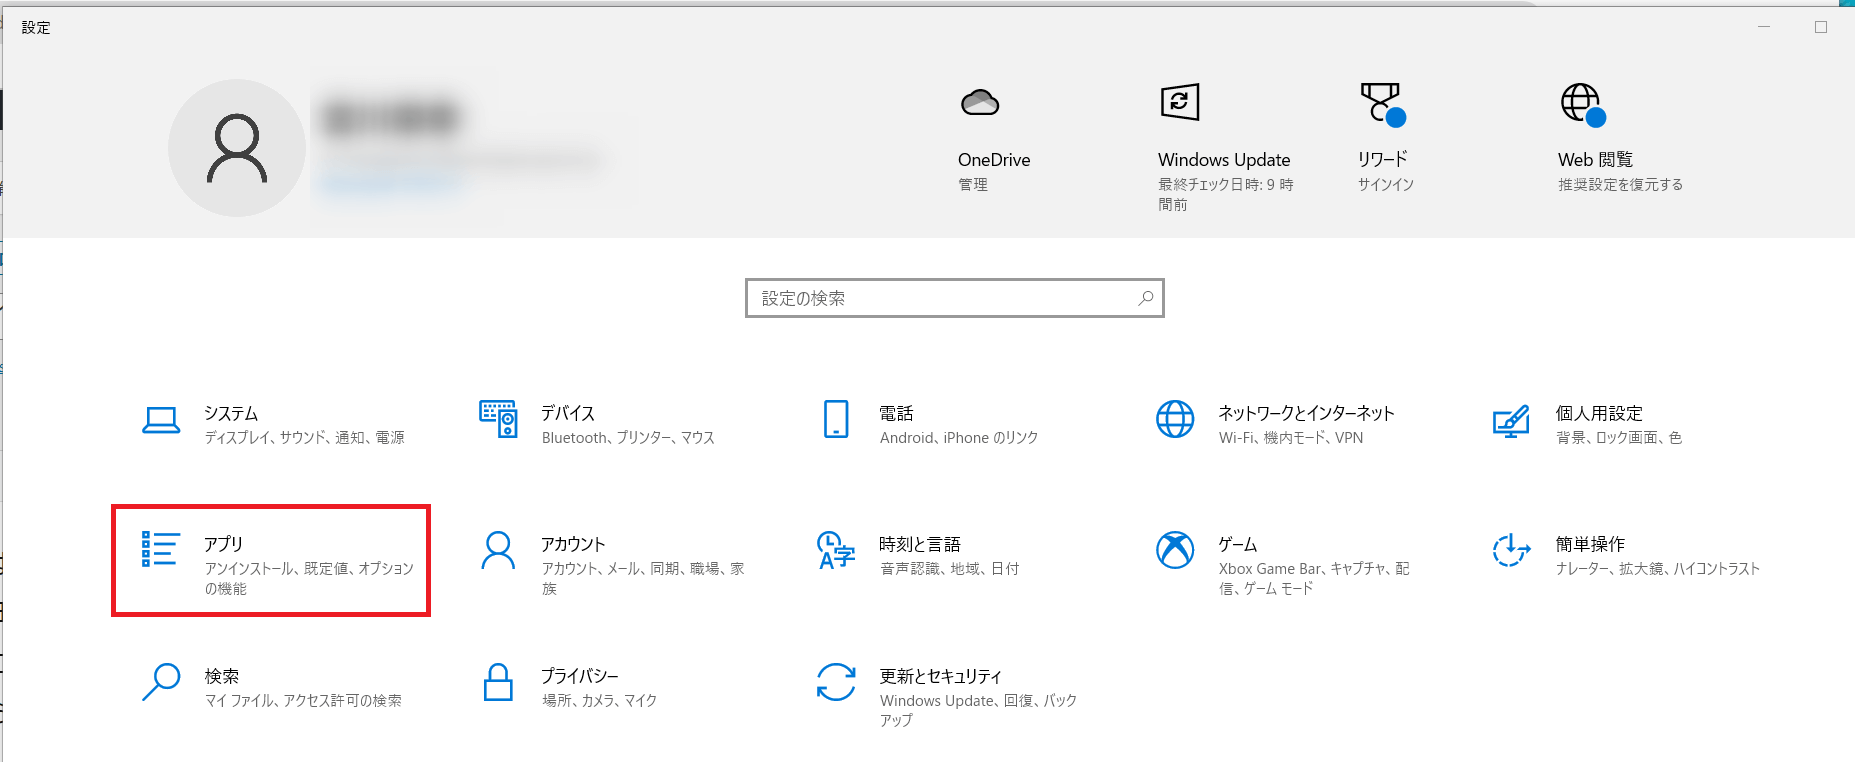1855x762 pixels.
Task: Click the OneDrive 管理 label
Action: [x=973, y=184]
